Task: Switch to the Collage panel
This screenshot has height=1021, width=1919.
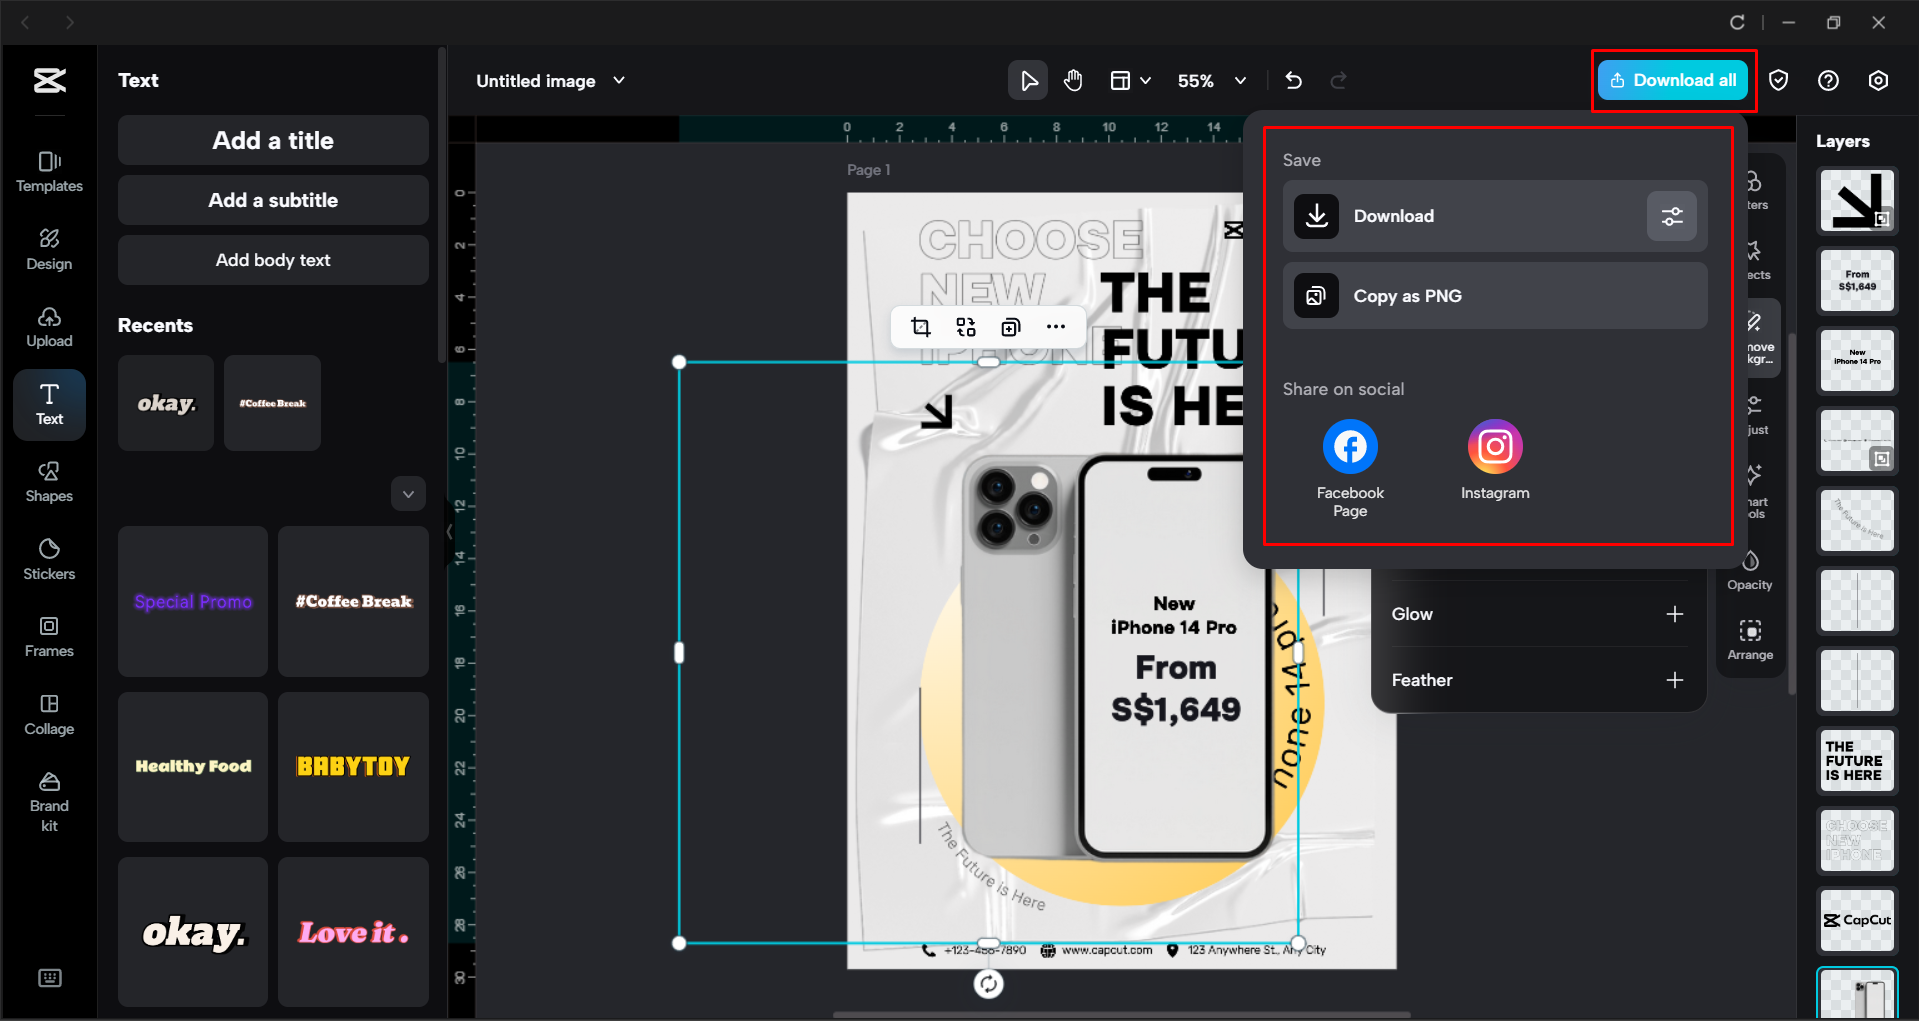Action: (49, 713)
